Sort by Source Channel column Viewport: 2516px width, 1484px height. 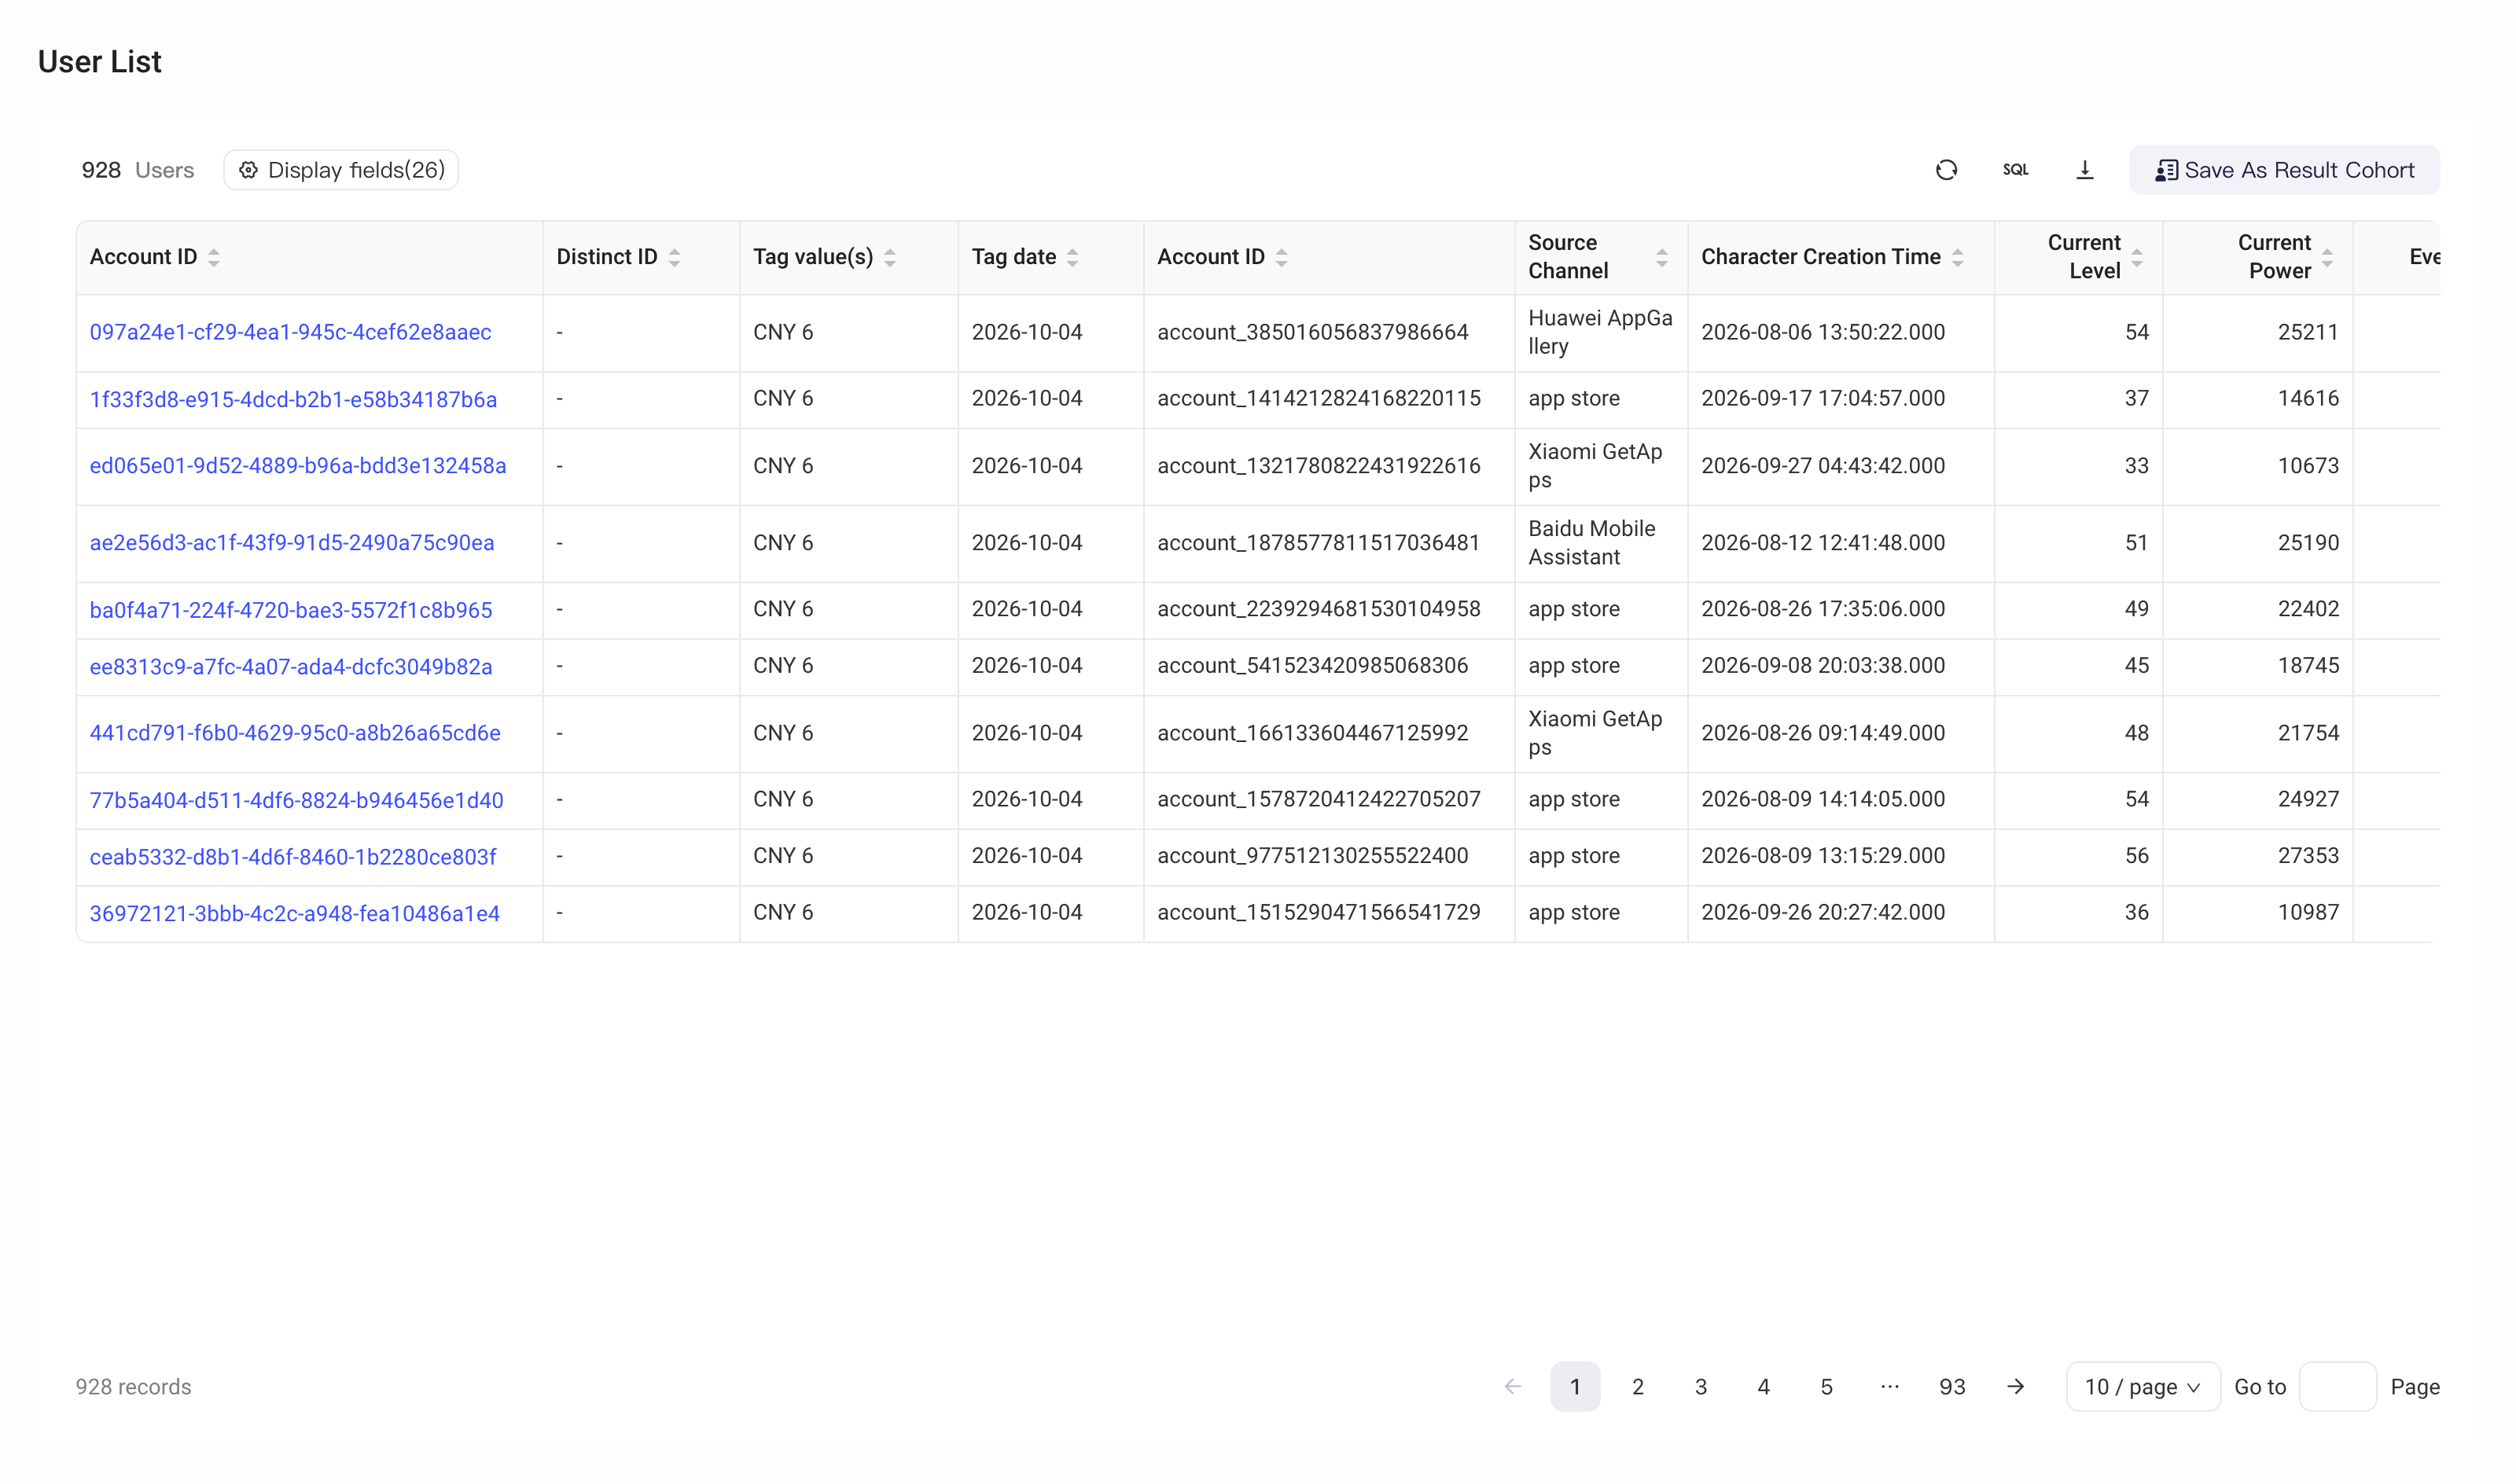coord(1662,257)
